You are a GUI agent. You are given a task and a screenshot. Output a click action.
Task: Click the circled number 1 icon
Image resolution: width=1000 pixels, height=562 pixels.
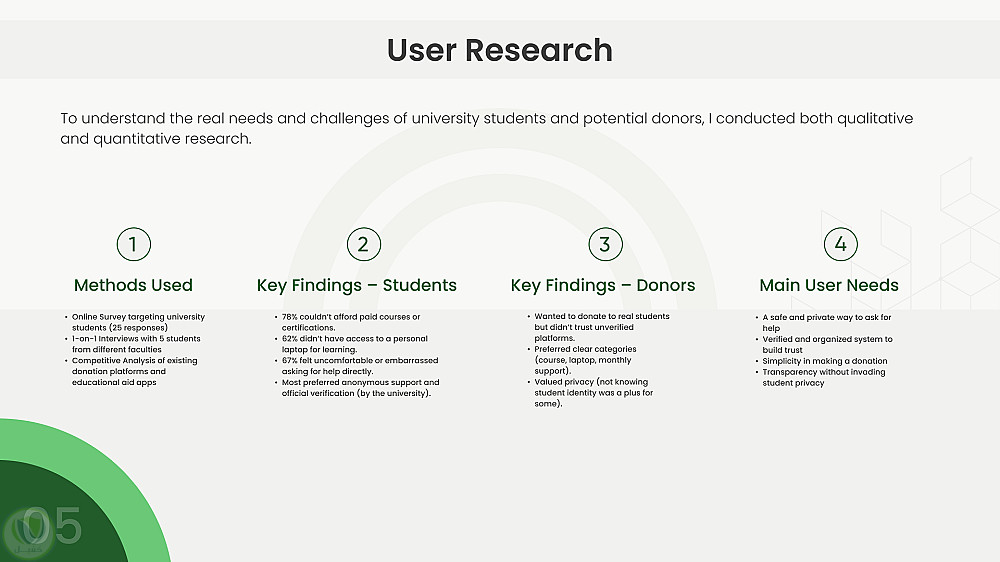[133, 244]
